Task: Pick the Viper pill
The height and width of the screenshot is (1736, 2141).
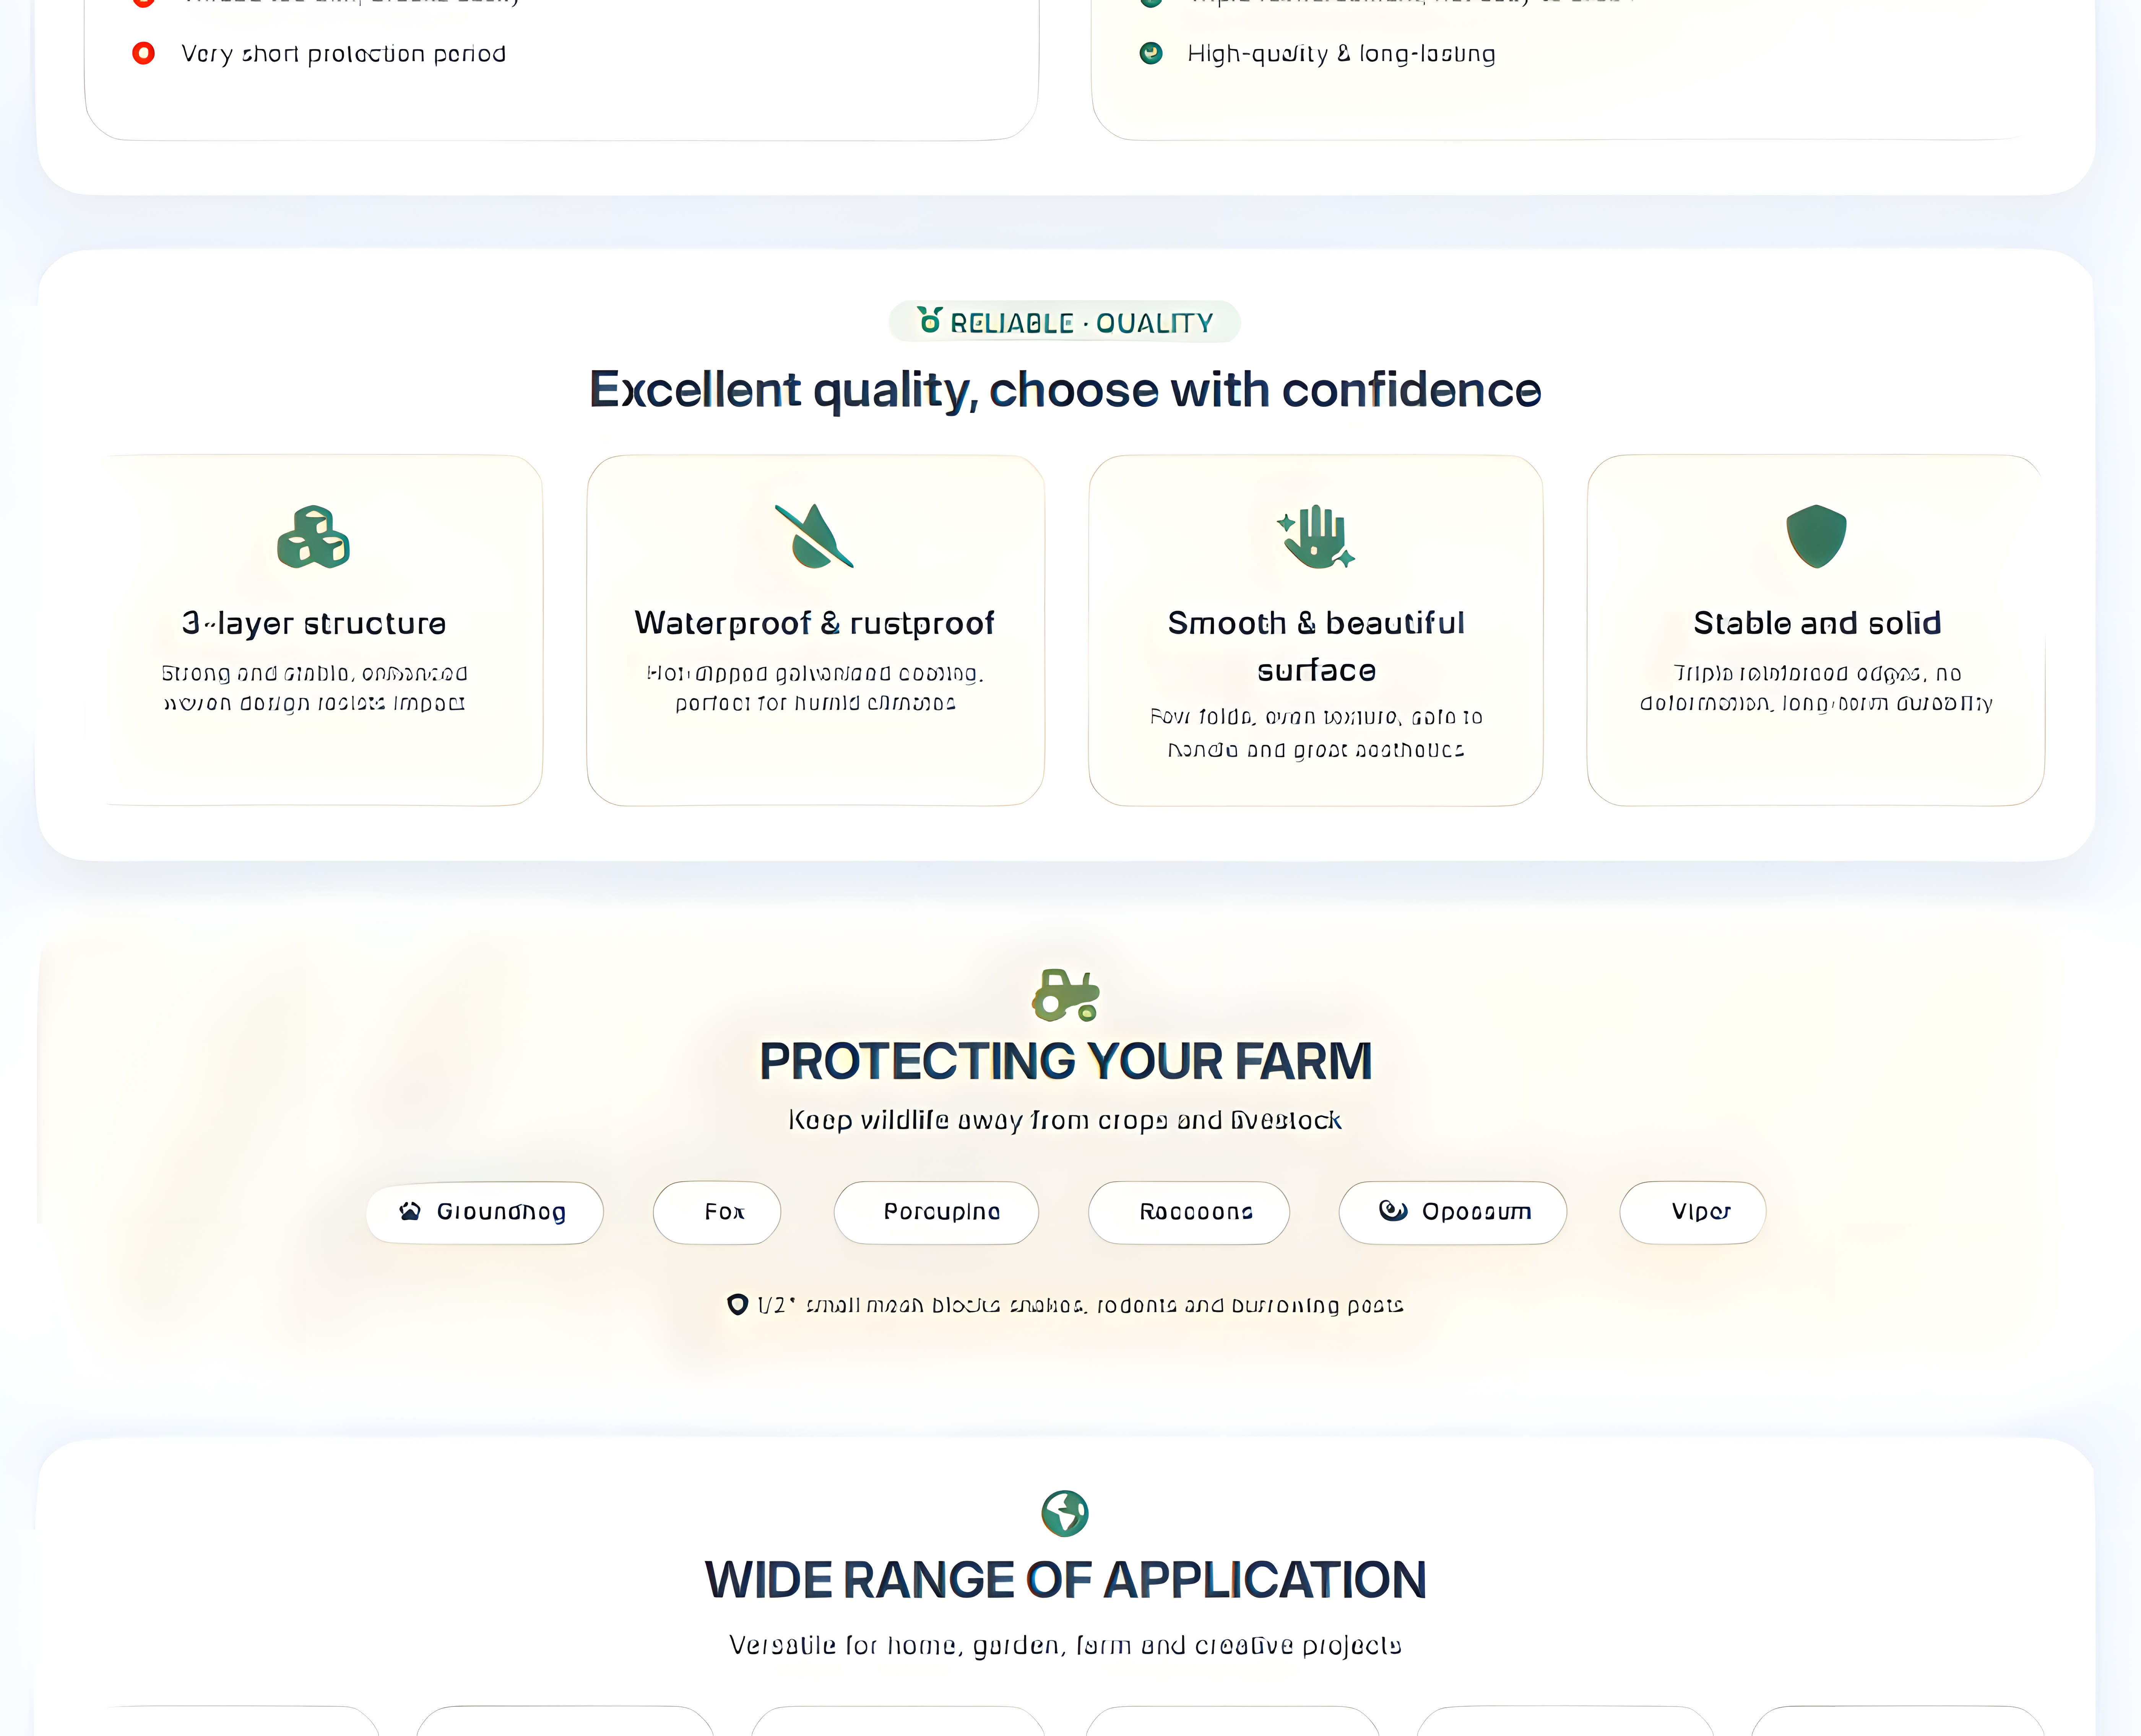Action: [1693, 1212]
